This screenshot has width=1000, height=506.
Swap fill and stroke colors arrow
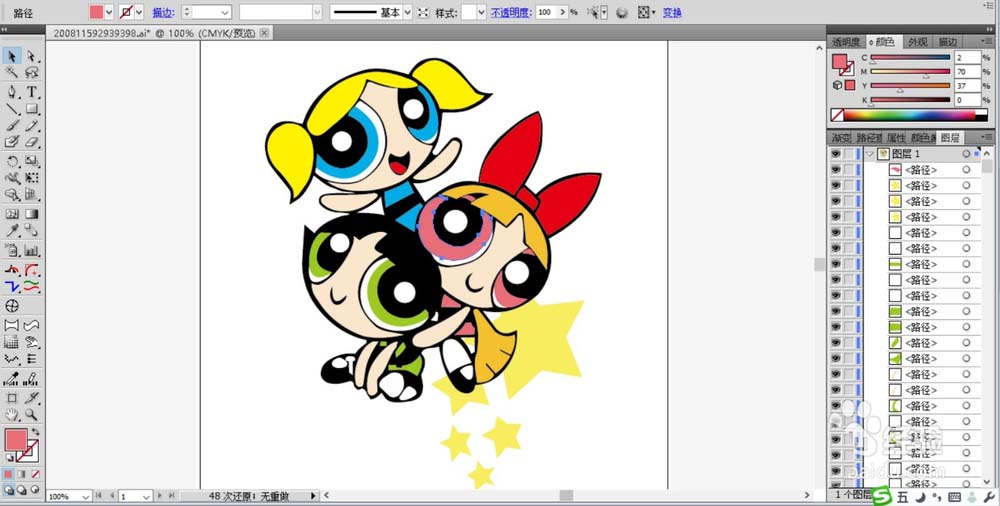(35, 432)
